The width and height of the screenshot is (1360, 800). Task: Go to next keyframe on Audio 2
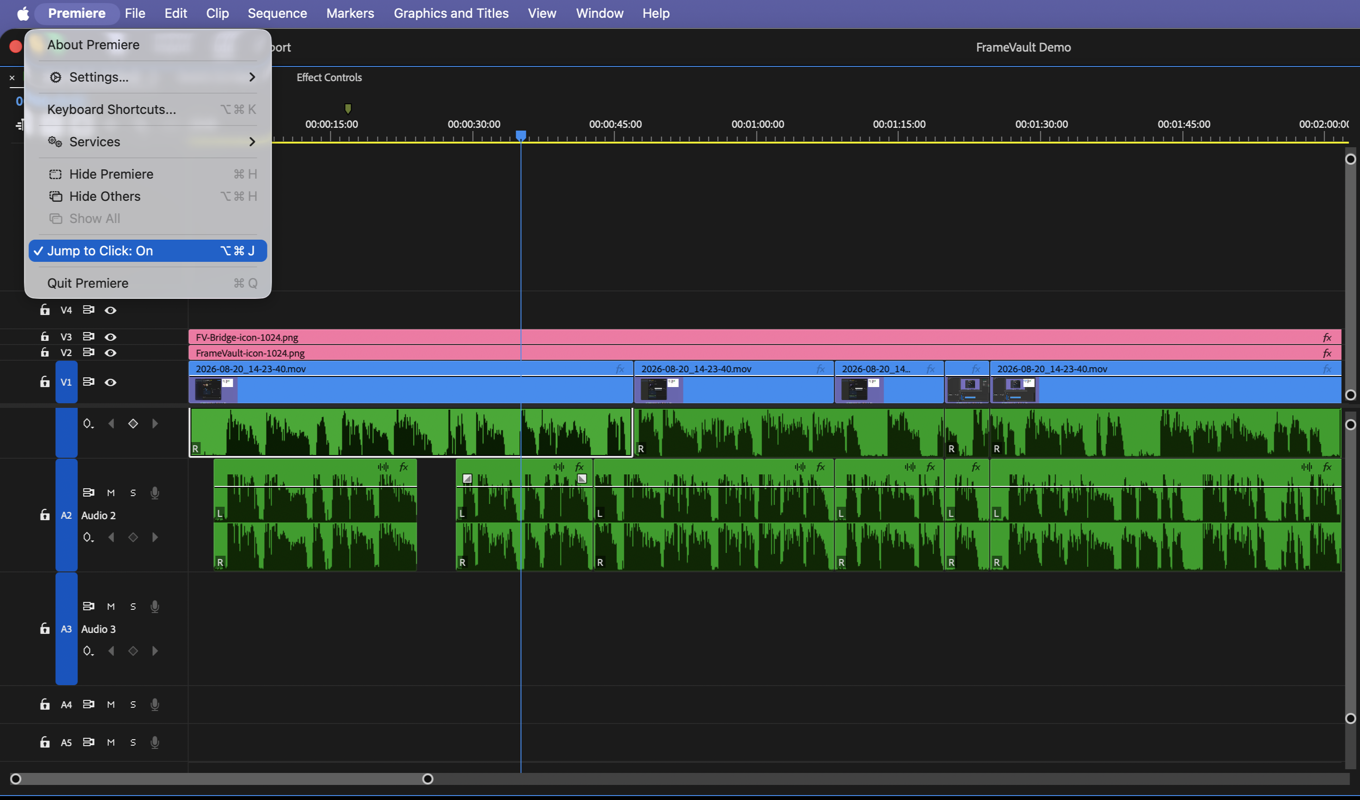pyautogui.click(x=155, y=538)
